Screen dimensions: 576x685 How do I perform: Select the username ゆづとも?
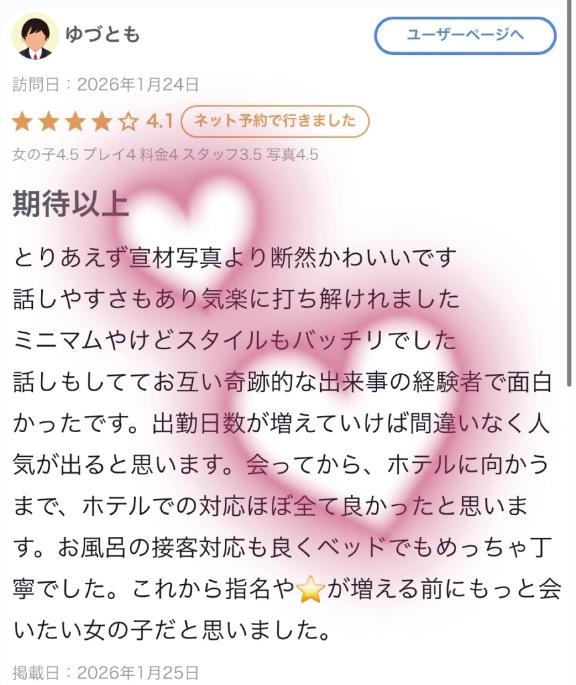pyautogui.click(x=103, y=35)
